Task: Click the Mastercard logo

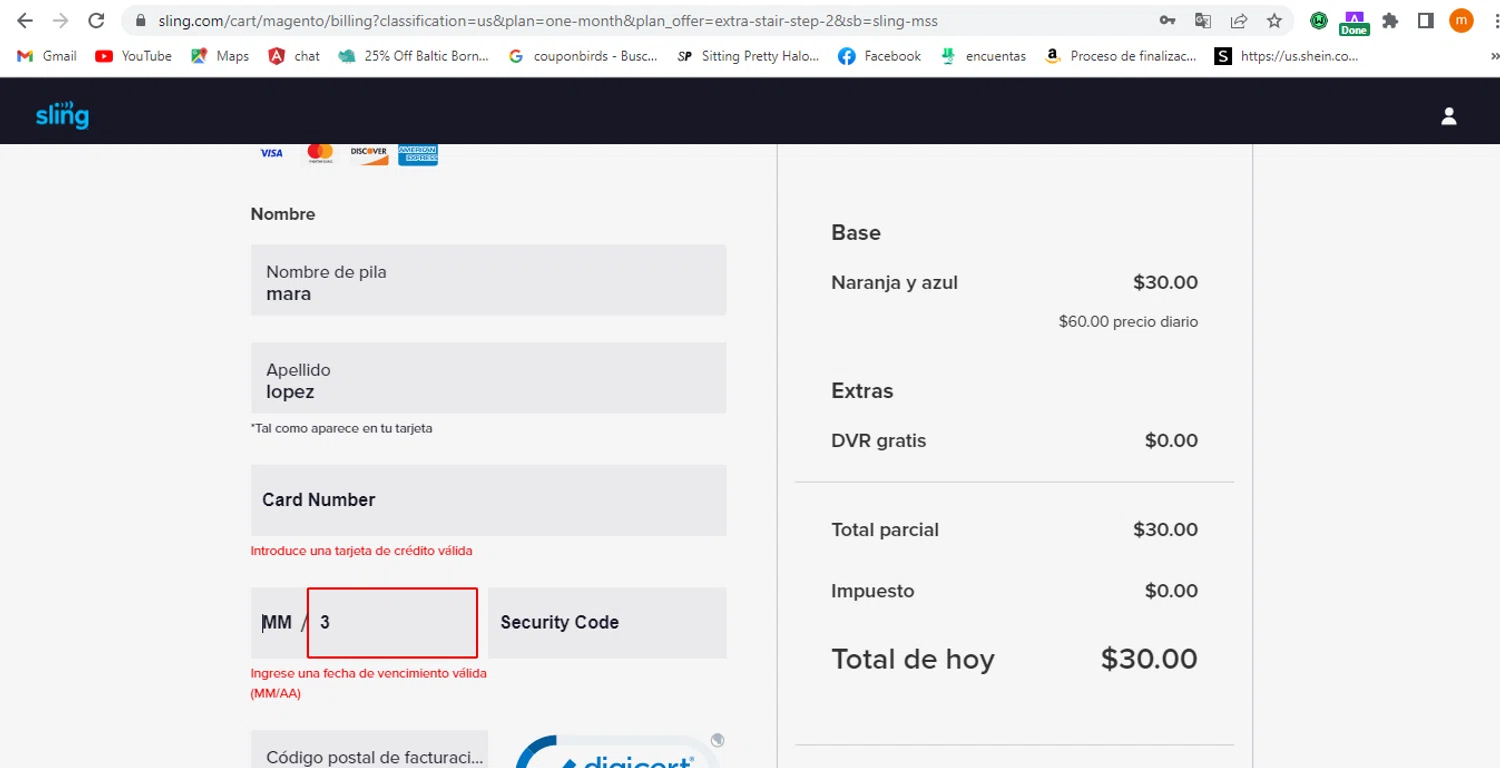Action: 320,153
